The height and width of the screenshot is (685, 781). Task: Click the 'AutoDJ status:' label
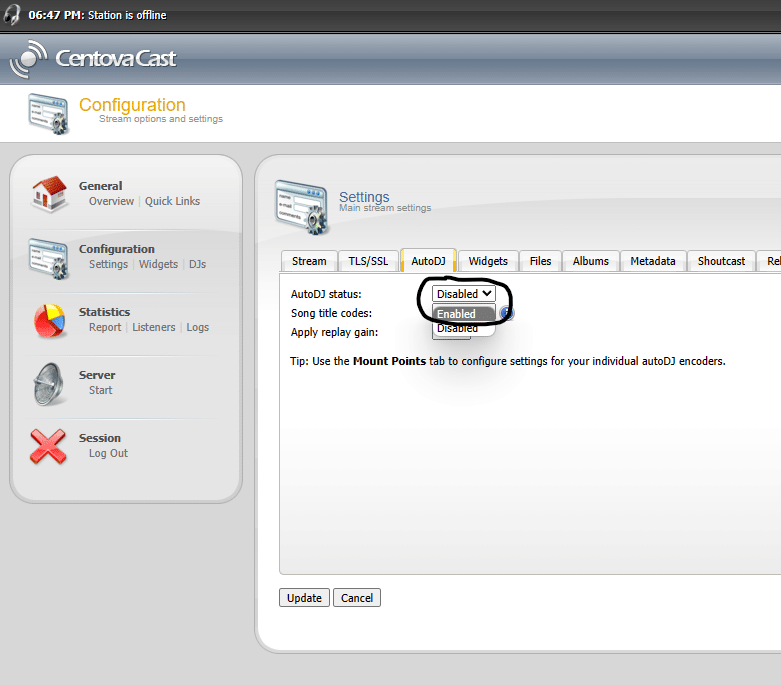point(326,294)
